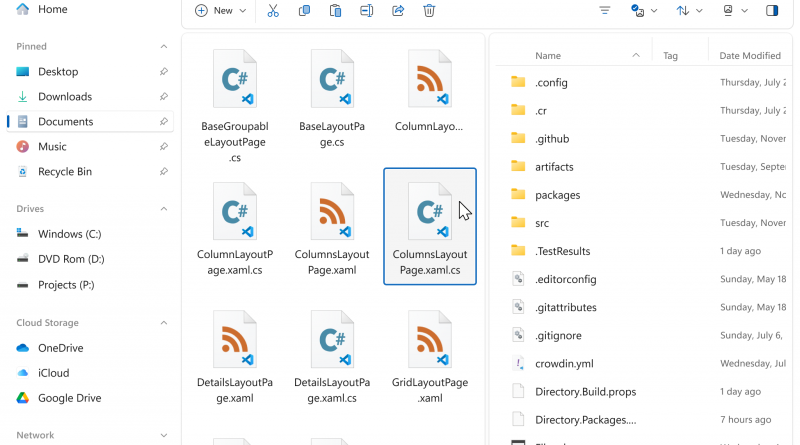Screen dimensions: 800x445
Task: Select the .gitattributes file row
Action: click(644, 307)
